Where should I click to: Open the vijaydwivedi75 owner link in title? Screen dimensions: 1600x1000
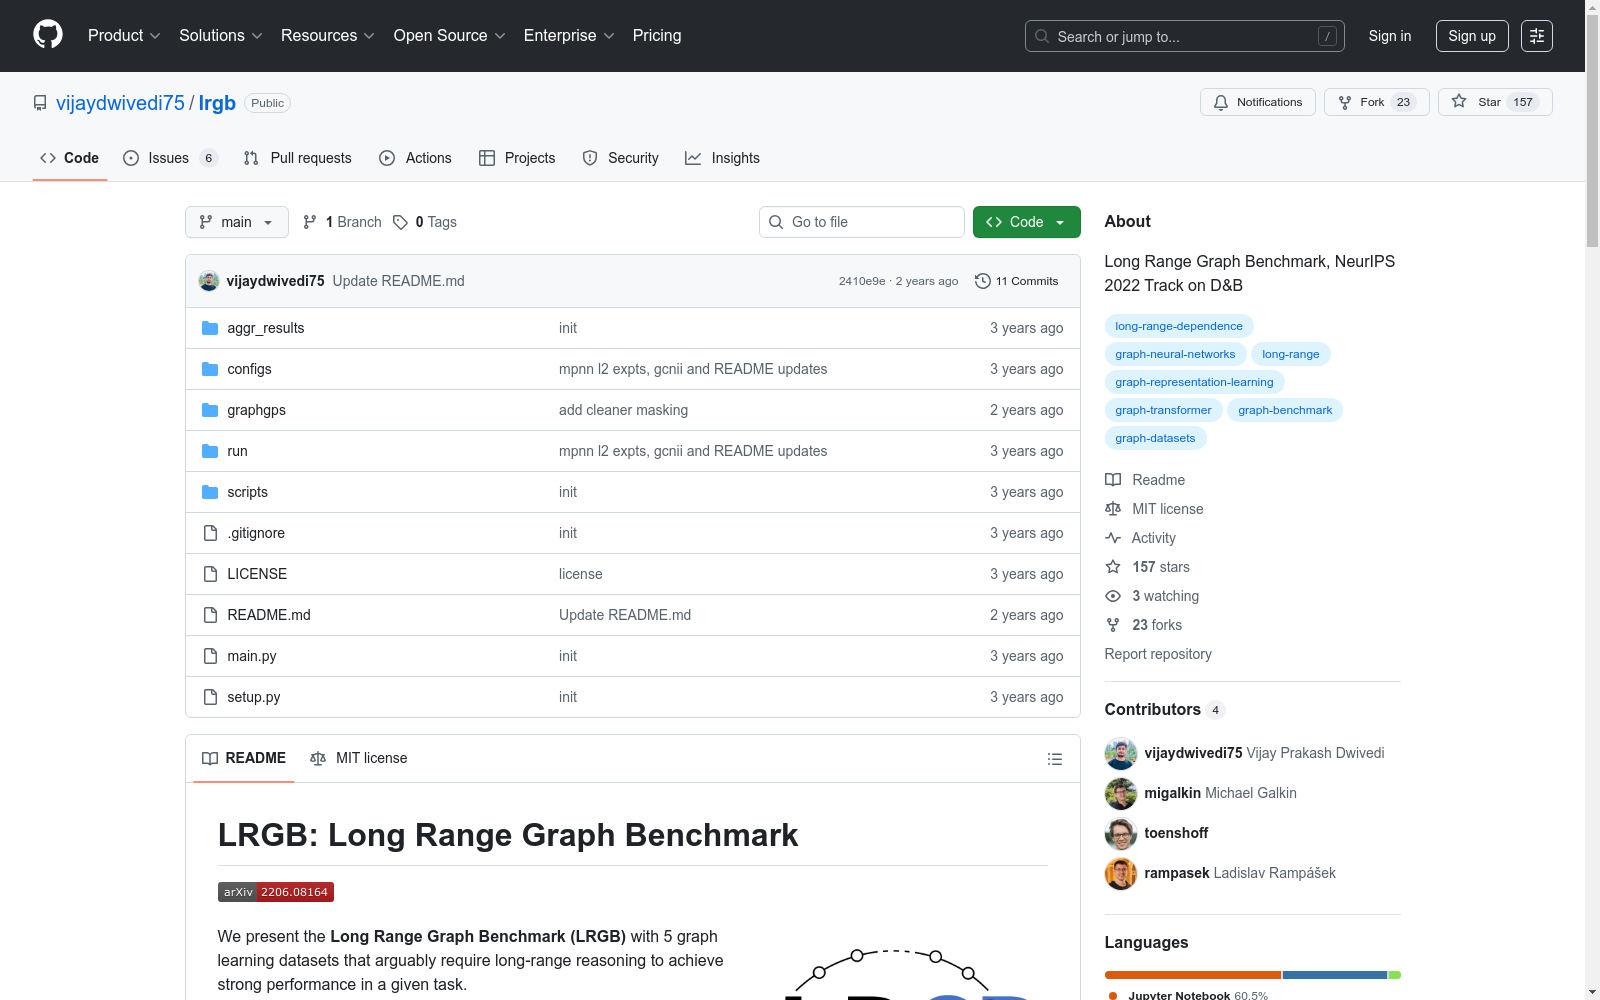pyautogui.click(x=120, y=103)
